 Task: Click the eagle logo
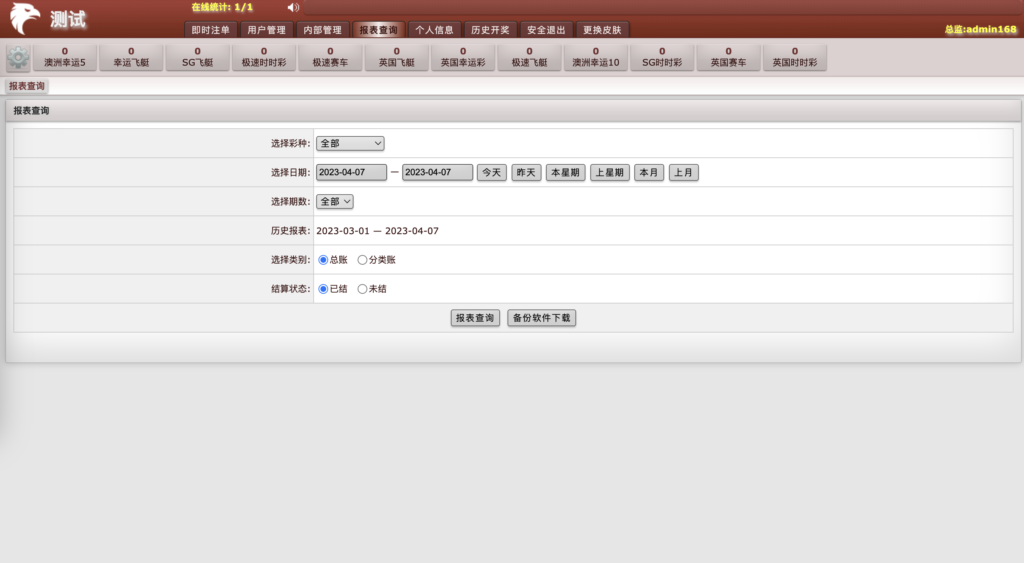25,19
